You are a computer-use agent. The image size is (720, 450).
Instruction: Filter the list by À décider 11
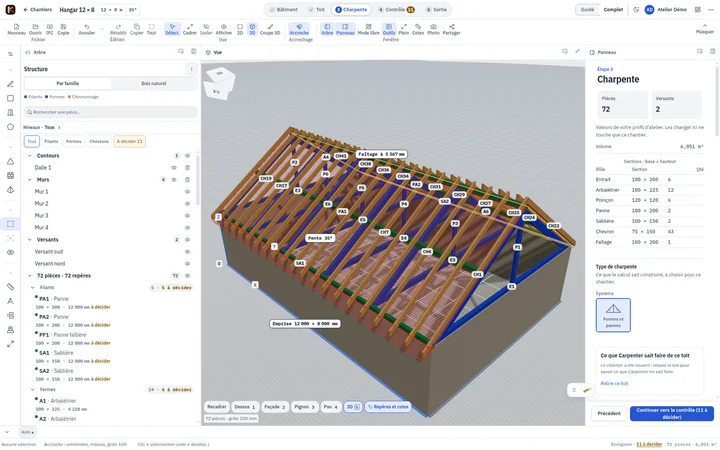[129, 141]
